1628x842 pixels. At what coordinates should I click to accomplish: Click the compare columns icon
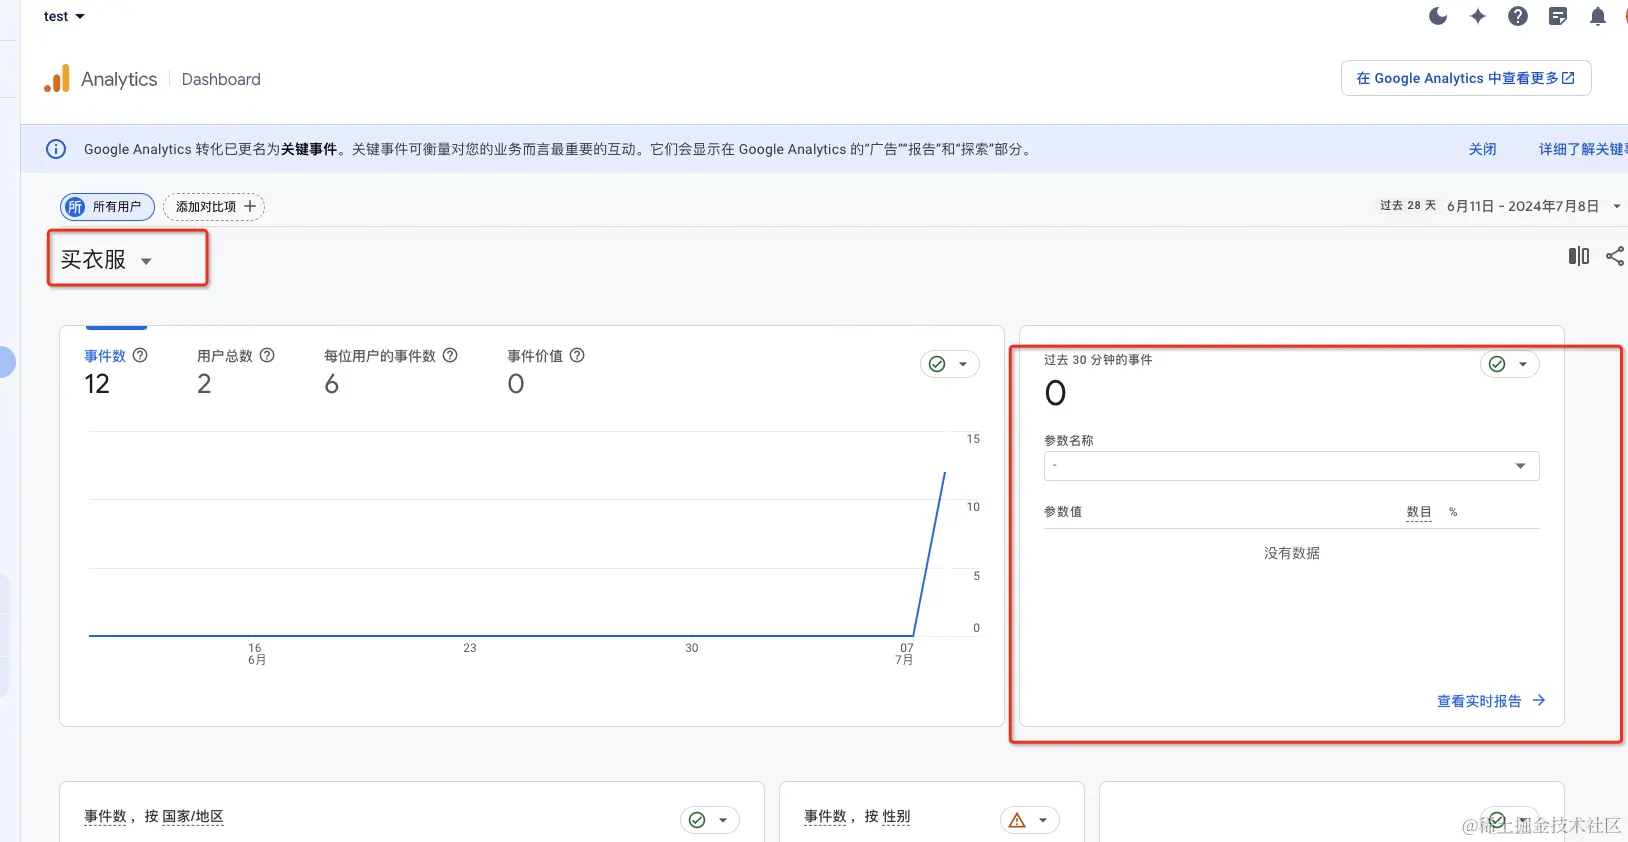click(x=1579, y=256)
